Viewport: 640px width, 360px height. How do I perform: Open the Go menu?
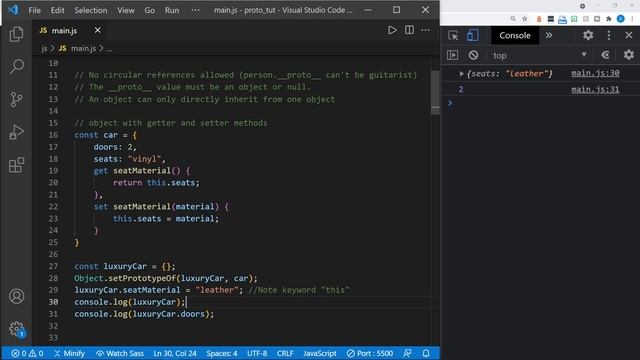[x=149, y=10]
